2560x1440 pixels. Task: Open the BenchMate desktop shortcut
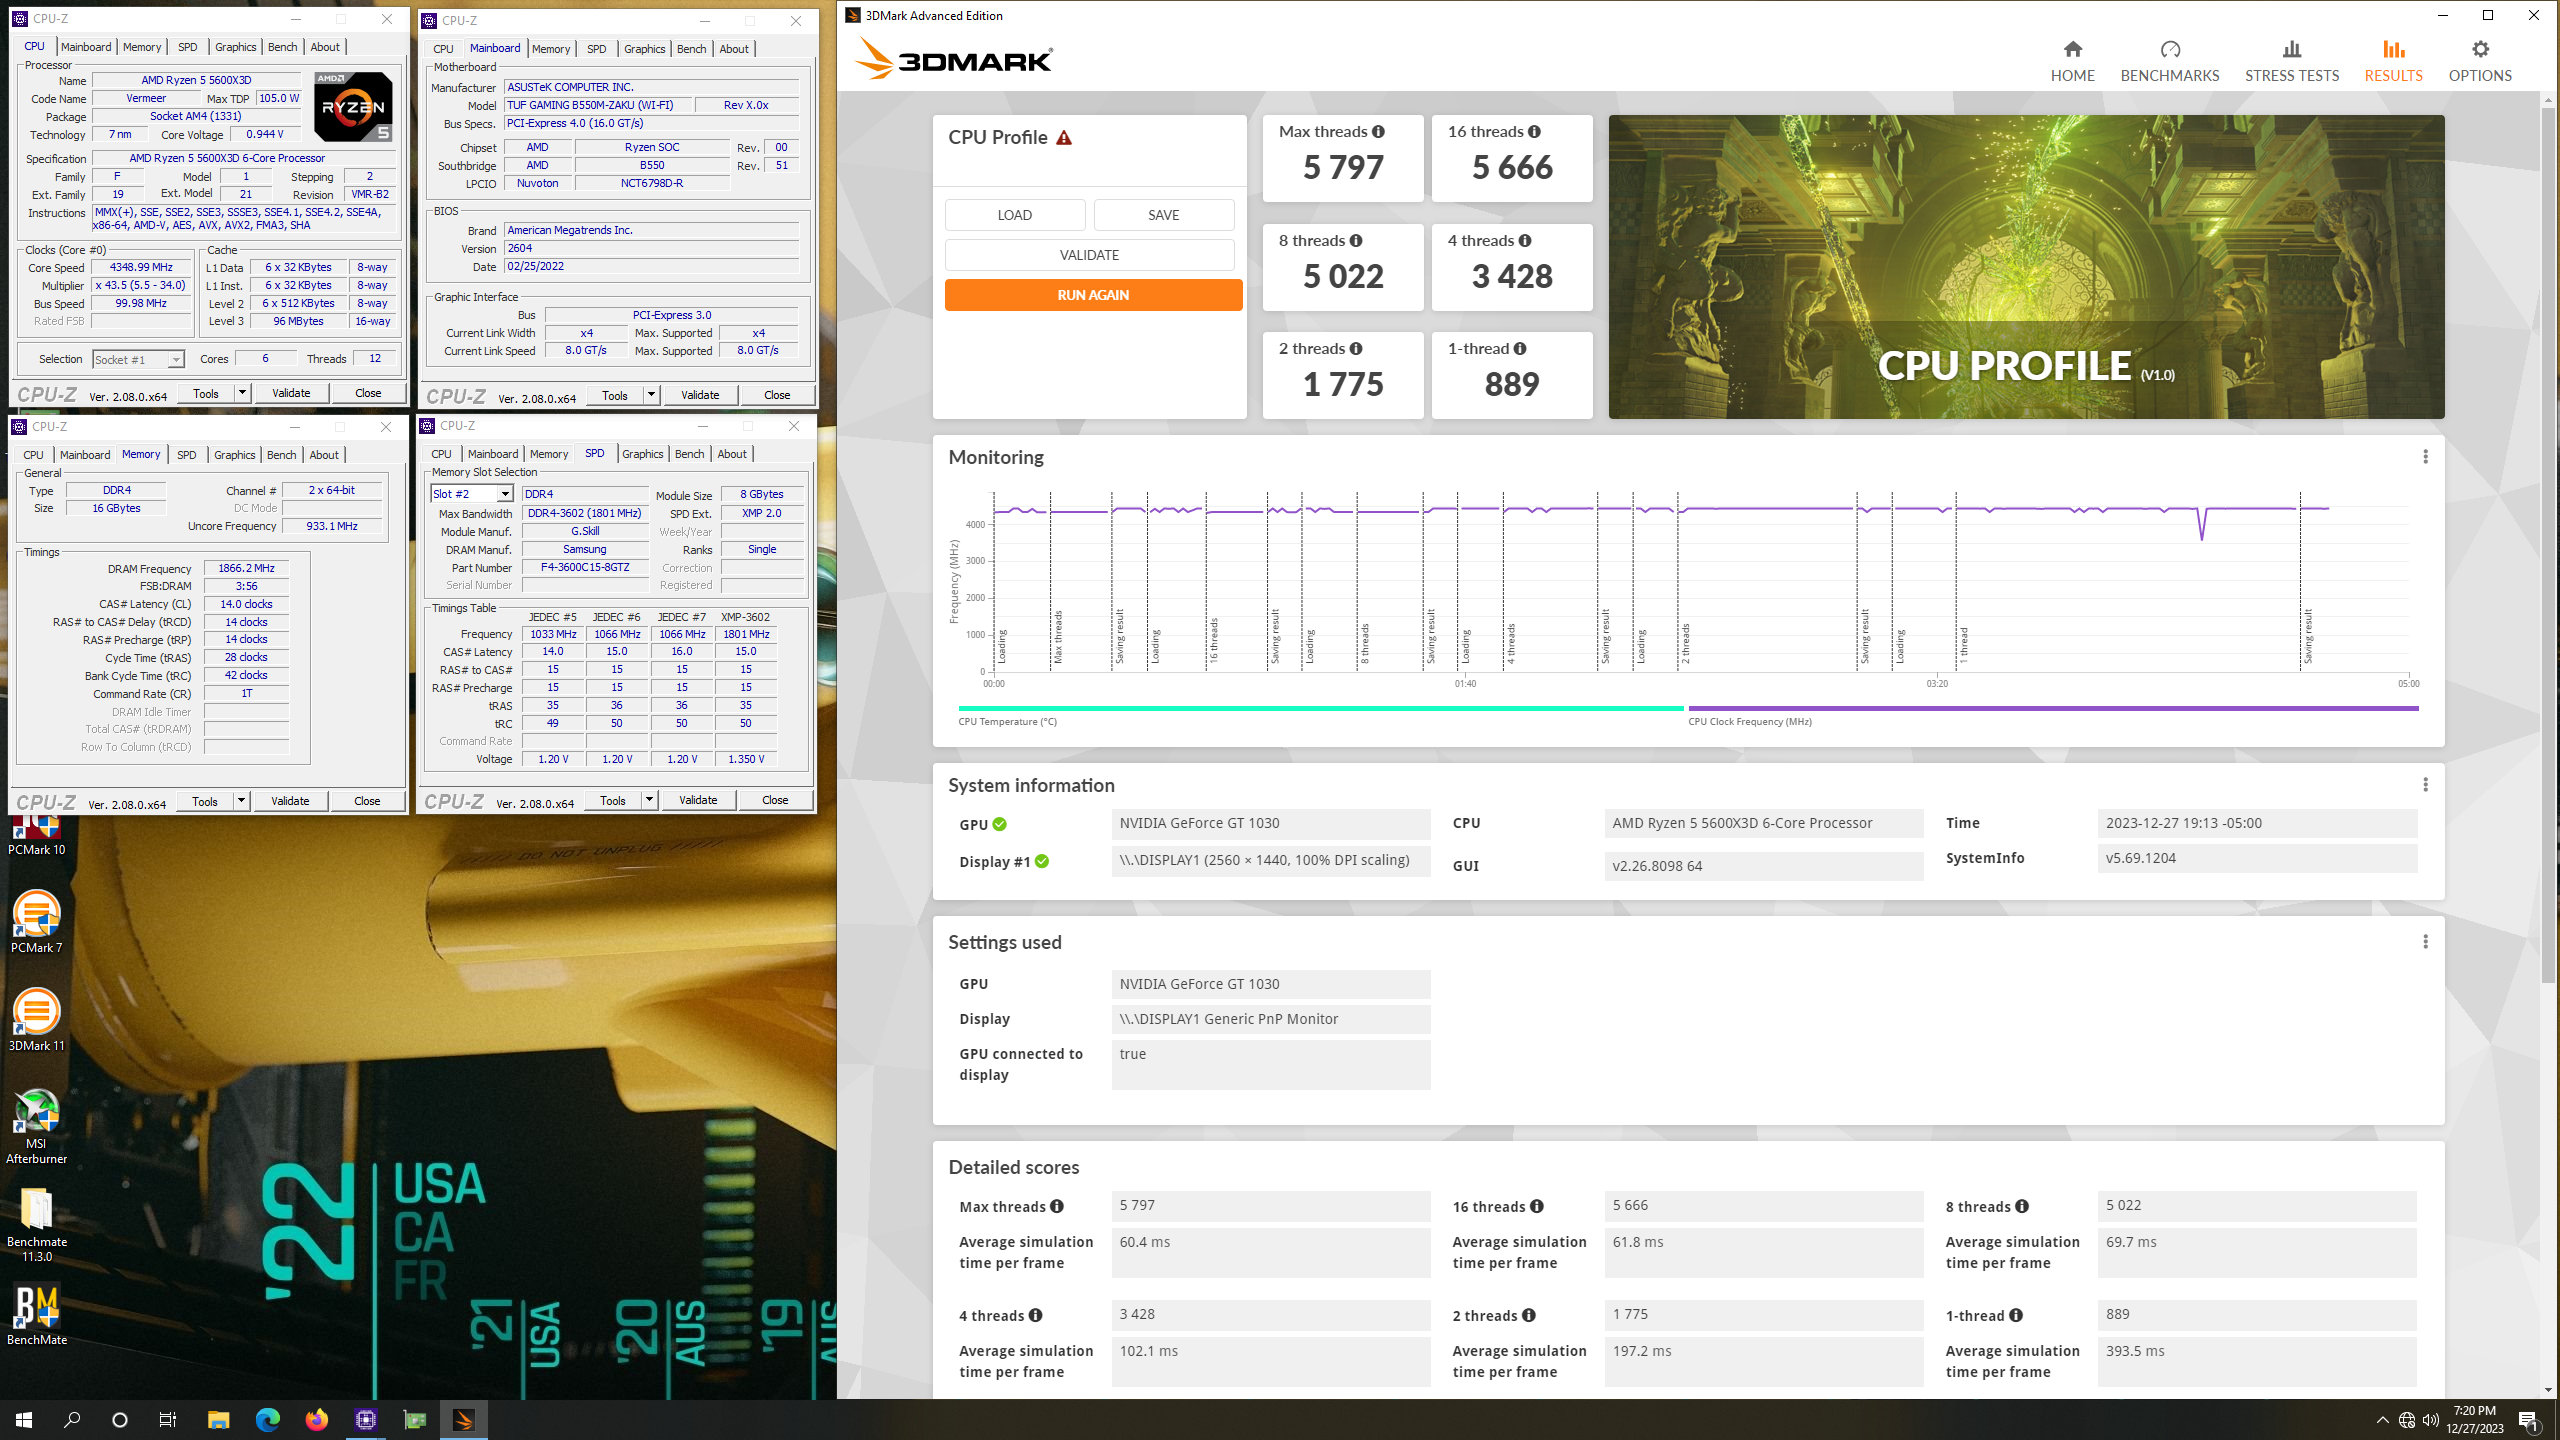coord(36,1314)
